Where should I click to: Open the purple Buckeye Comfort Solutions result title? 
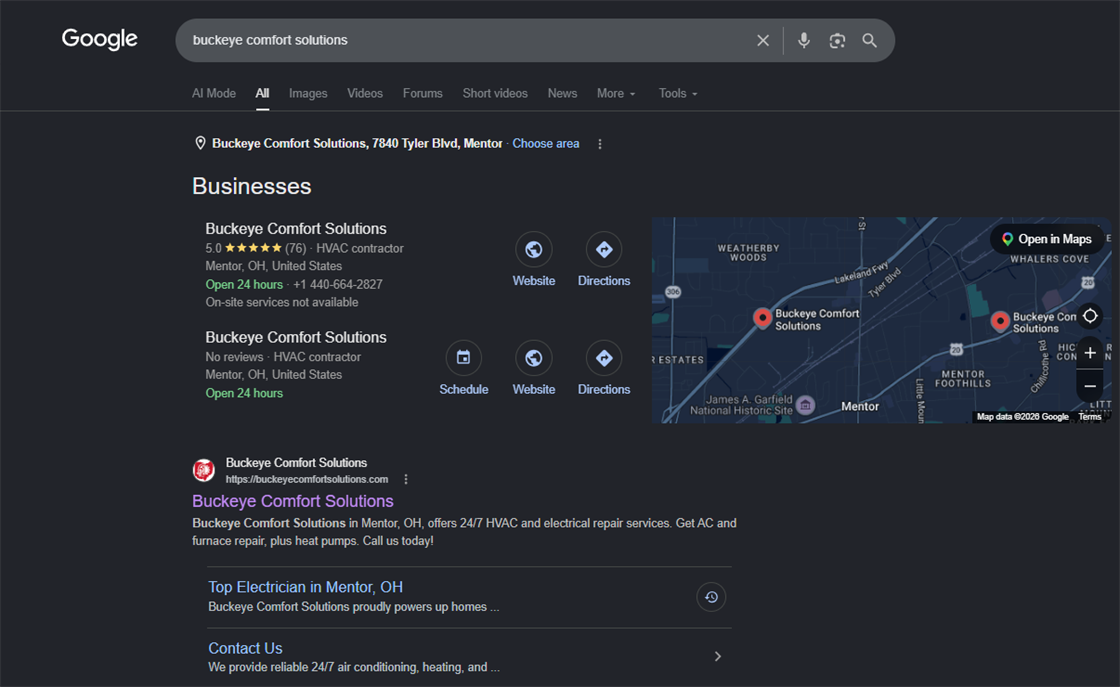tap(293, 501)
